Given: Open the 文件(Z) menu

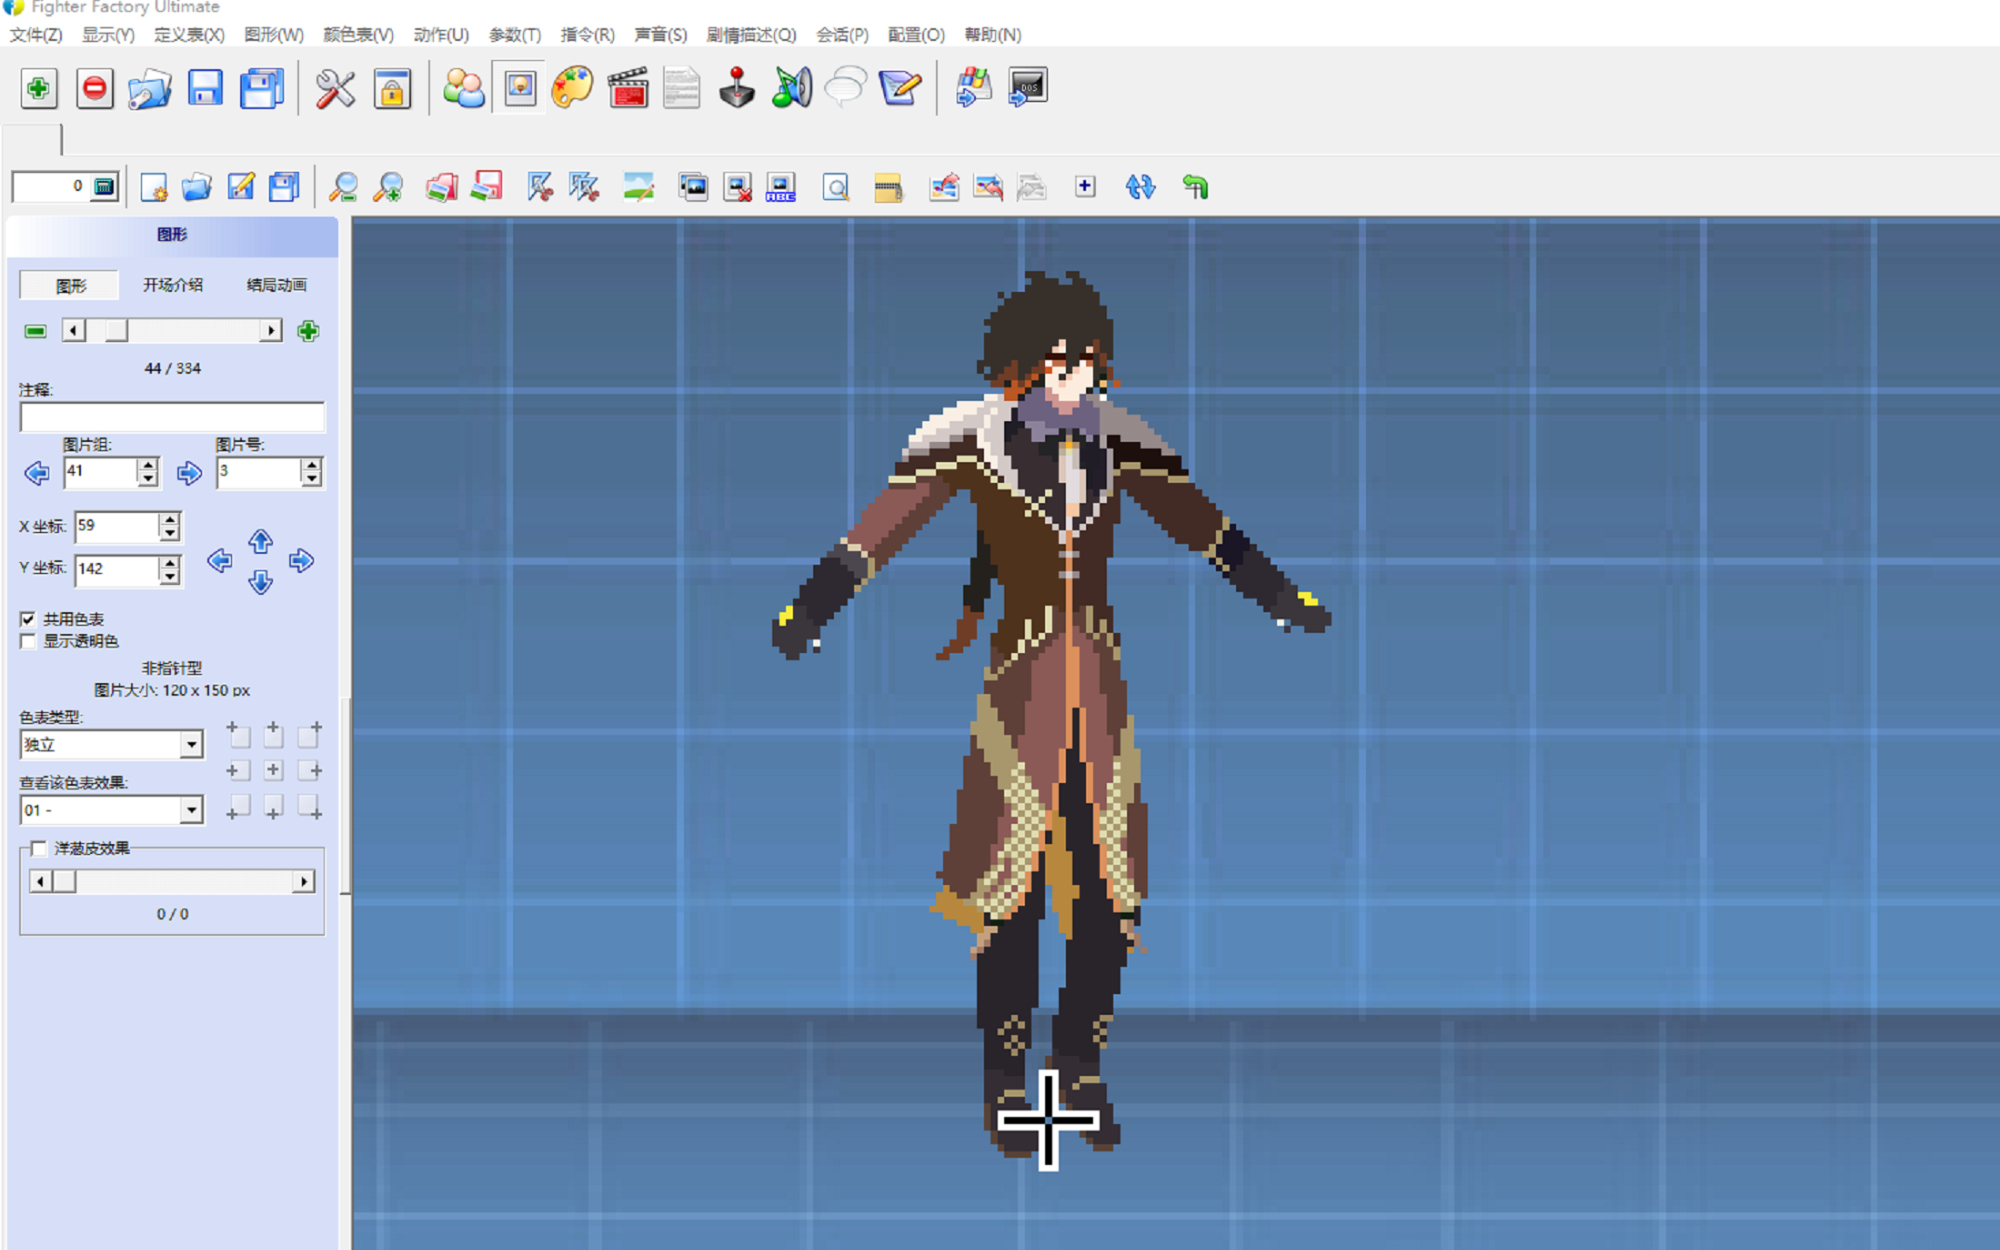Looking at the screenshot, I should pyautogui.click(x=36, y=35).
